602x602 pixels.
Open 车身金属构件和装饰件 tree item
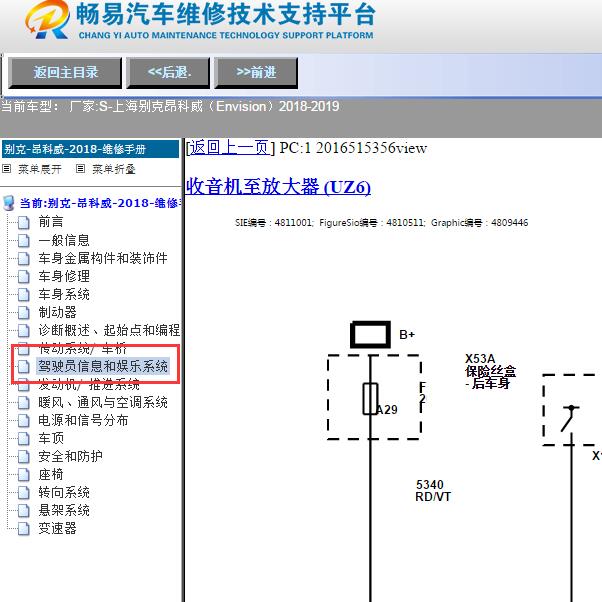point(103,258)
